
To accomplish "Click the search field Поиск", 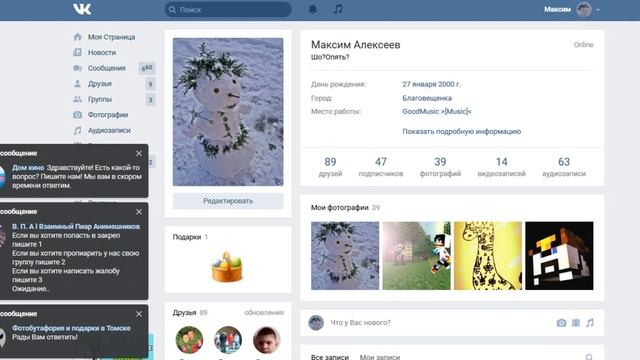I will click(228, 9).
